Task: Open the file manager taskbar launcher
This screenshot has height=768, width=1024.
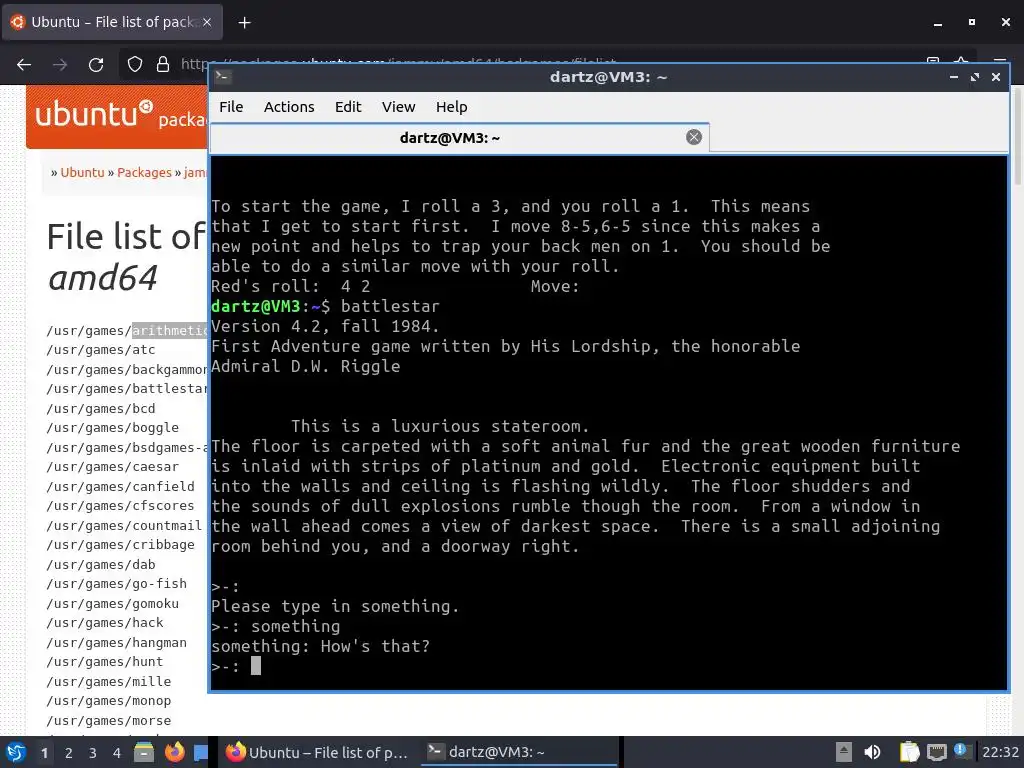Action: point(144,752)
